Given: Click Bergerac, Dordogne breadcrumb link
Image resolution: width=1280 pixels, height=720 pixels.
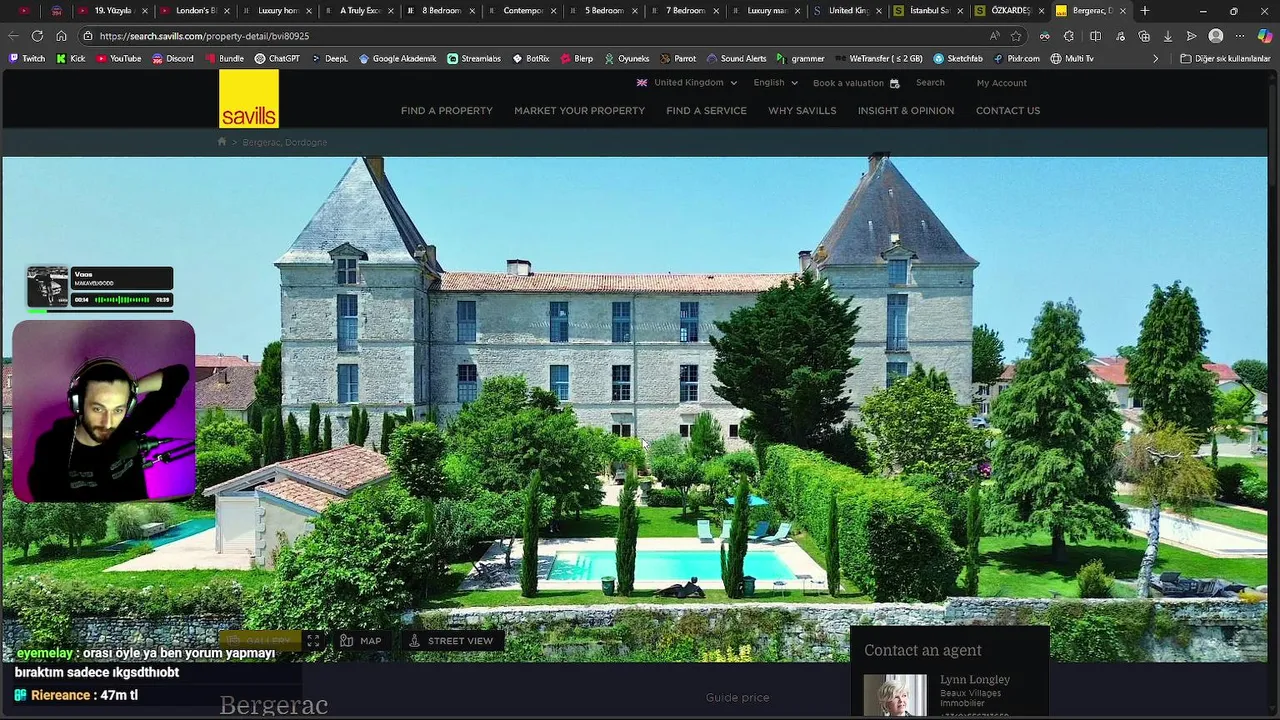Looking at the screenshot, I should point(284,142).
